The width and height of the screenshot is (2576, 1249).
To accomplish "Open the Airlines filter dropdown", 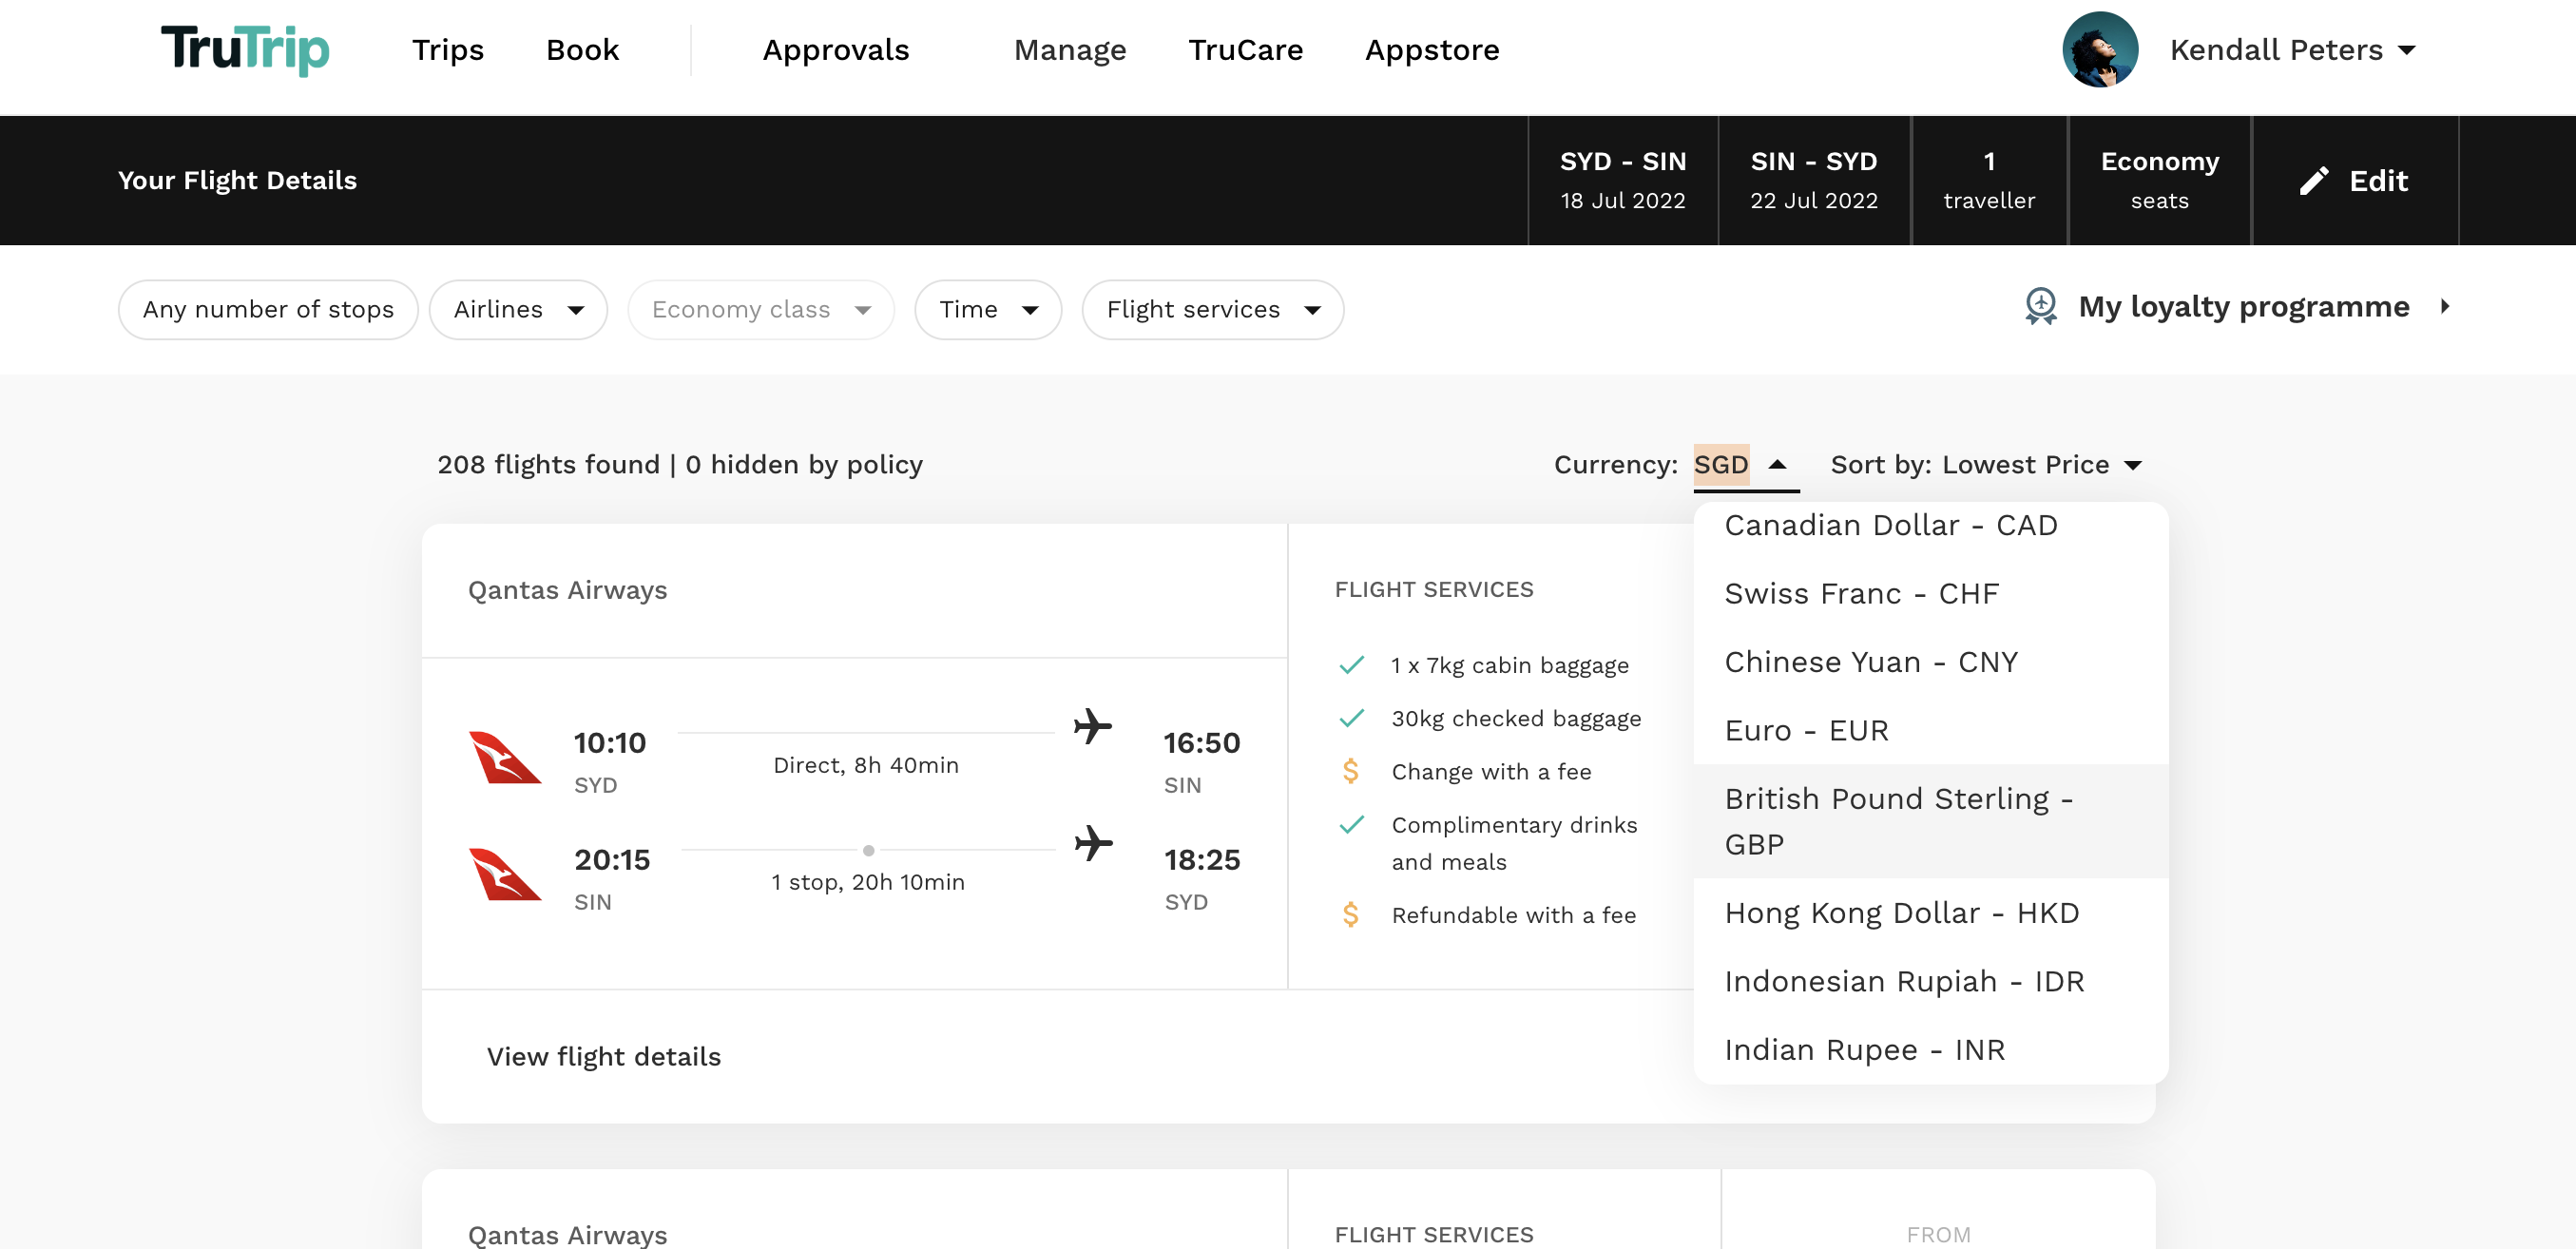I will pos(518,310).
